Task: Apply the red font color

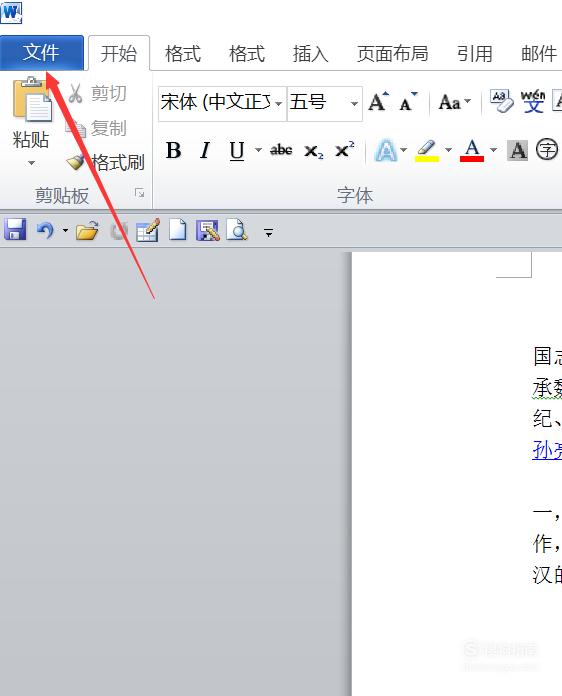Action: coord(472,150)
